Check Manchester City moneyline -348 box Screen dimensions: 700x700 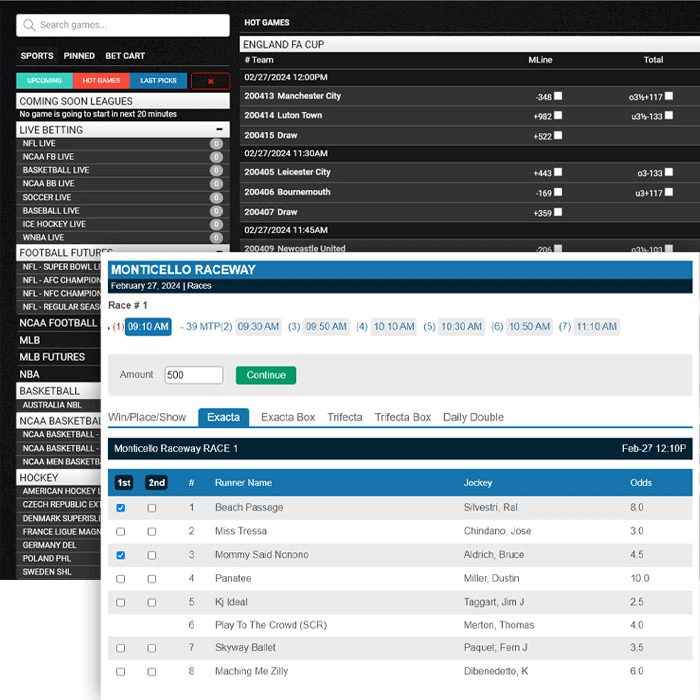(558, 96)
